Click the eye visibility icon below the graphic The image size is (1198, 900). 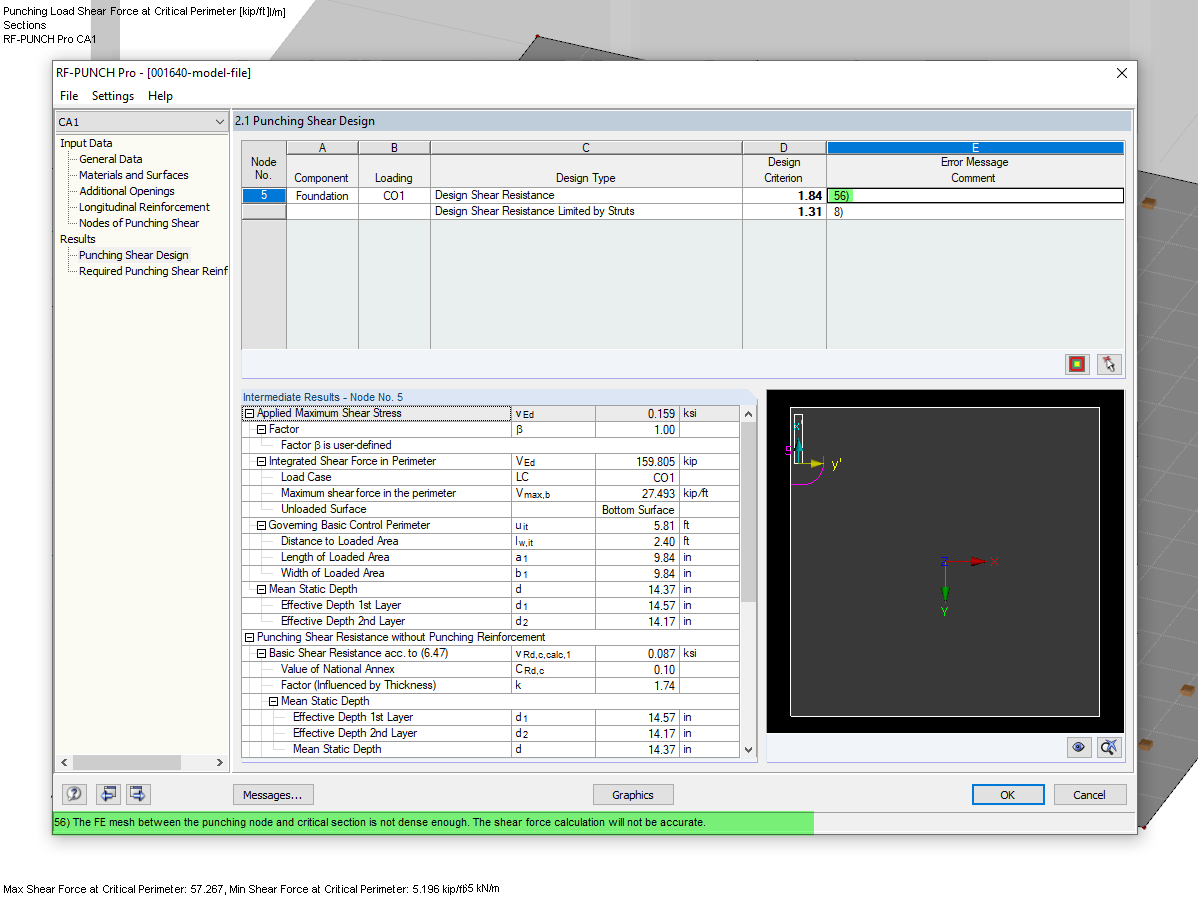tap(1078, 747)
